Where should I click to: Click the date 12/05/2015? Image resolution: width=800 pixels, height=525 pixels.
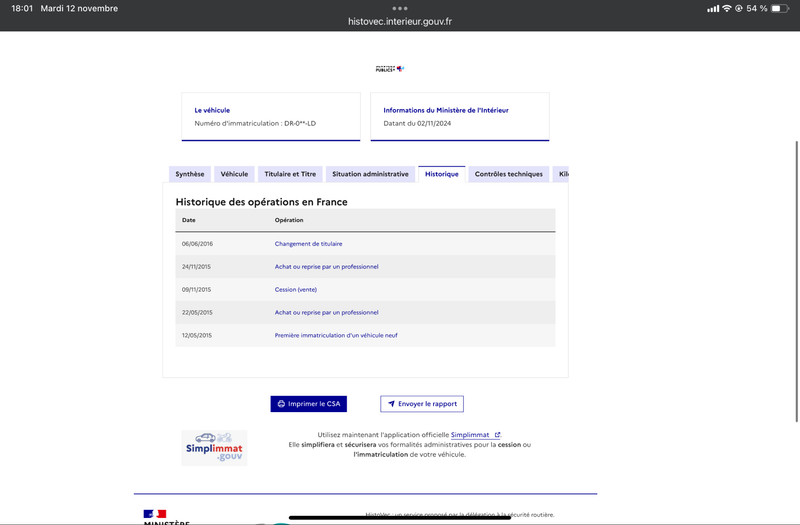point(197,336)
